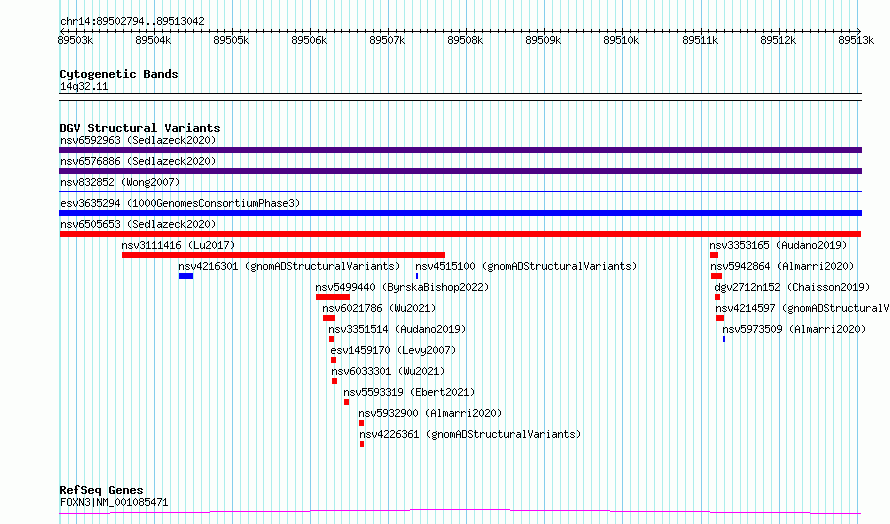Select the nsv5973509 small blue marker

click(724, 339)
